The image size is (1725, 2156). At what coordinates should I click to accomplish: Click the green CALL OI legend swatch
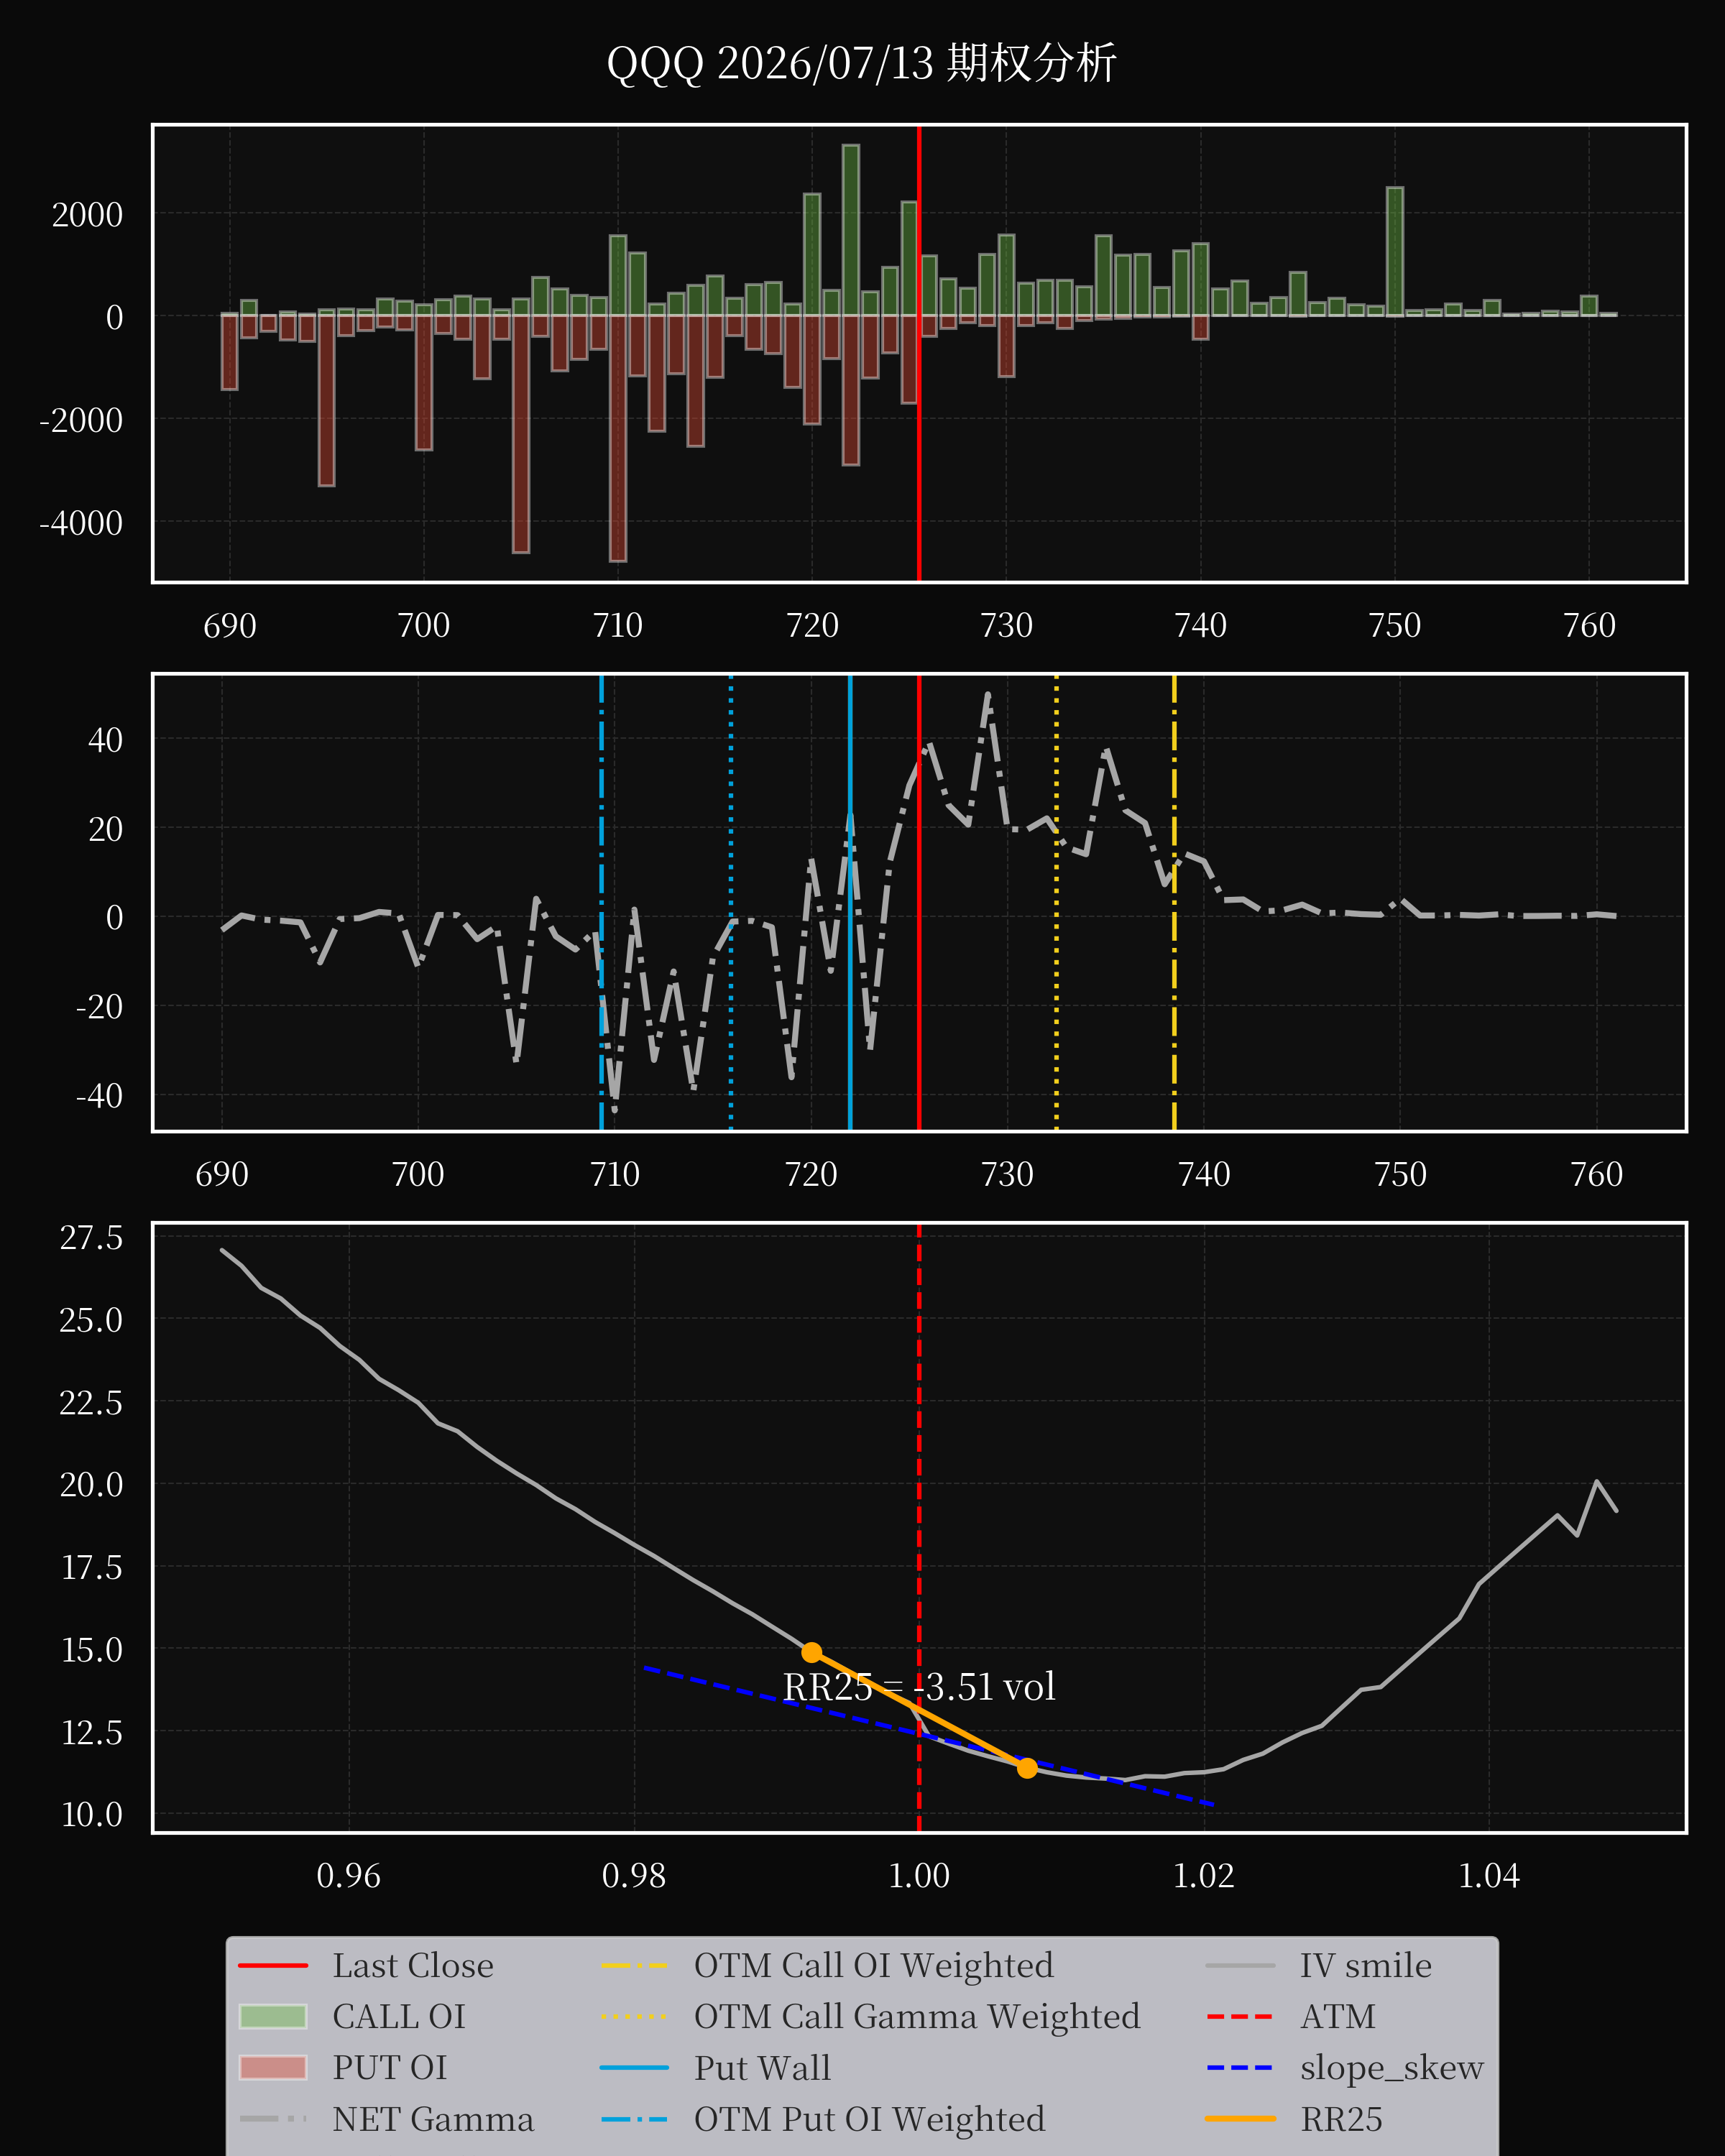point(273,2016)
